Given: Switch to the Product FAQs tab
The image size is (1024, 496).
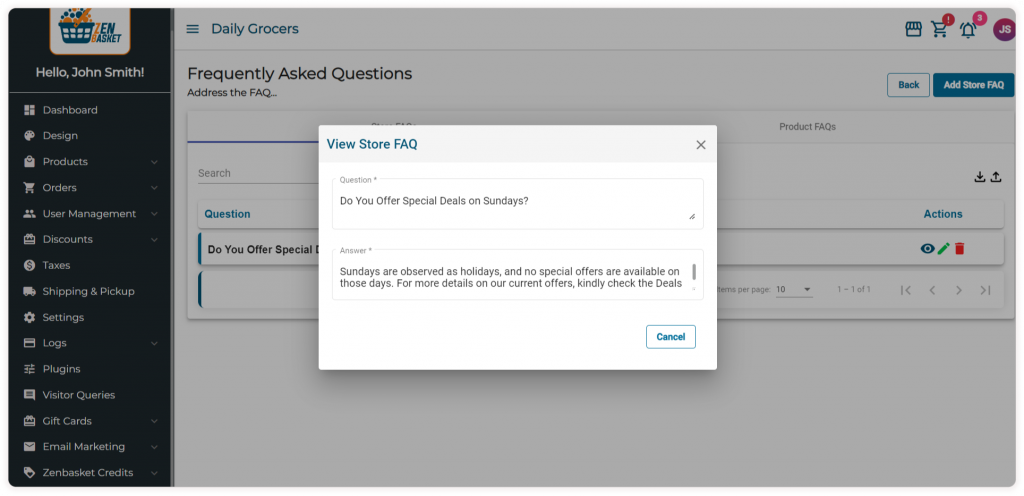Looking at the screenshot, I should coord(807,127).
